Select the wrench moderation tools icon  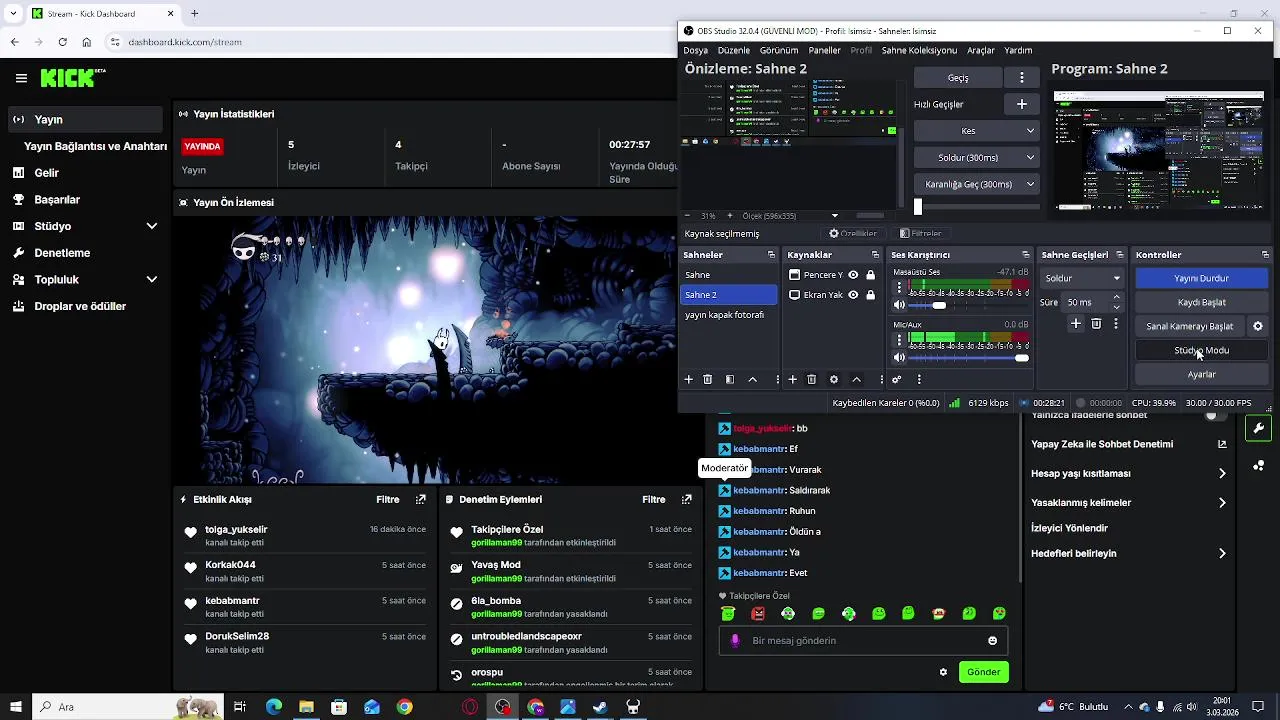click(1258, 428)
